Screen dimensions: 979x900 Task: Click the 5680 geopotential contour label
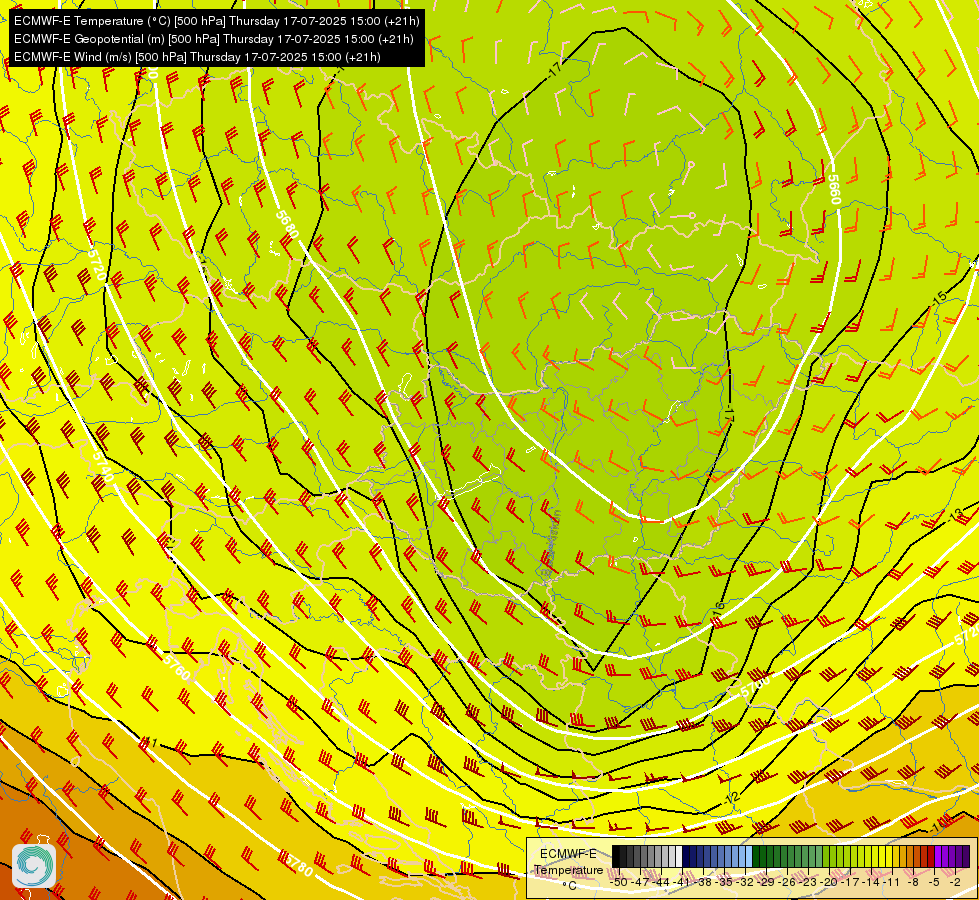click(x=288, y=224)
